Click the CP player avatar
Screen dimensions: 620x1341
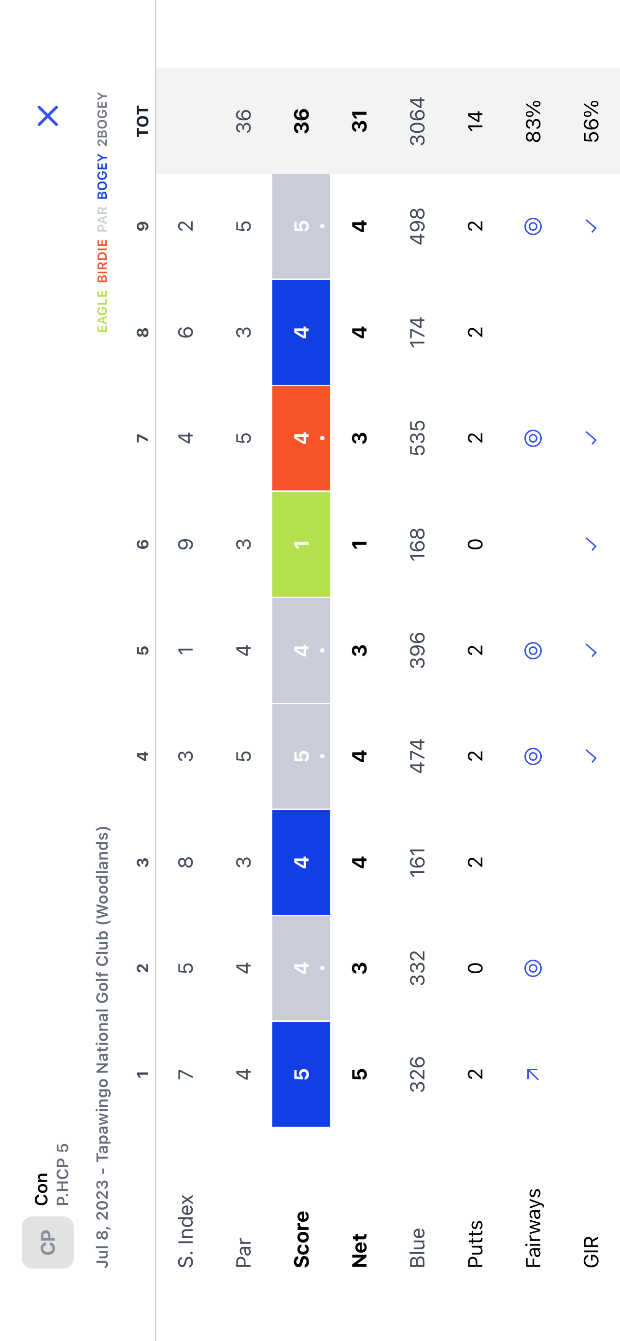click(48, 1242)
